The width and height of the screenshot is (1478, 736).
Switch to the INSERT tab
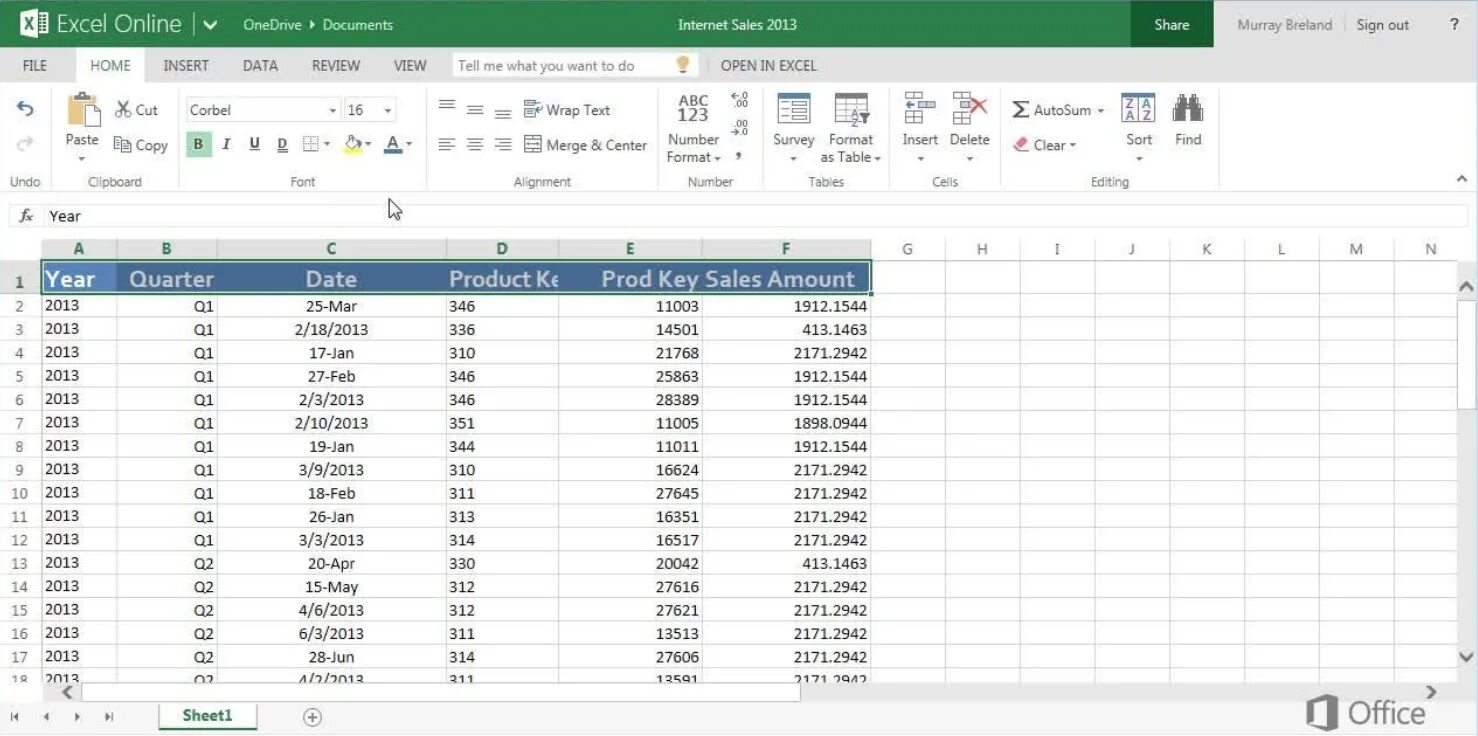[x=186, y=65]
